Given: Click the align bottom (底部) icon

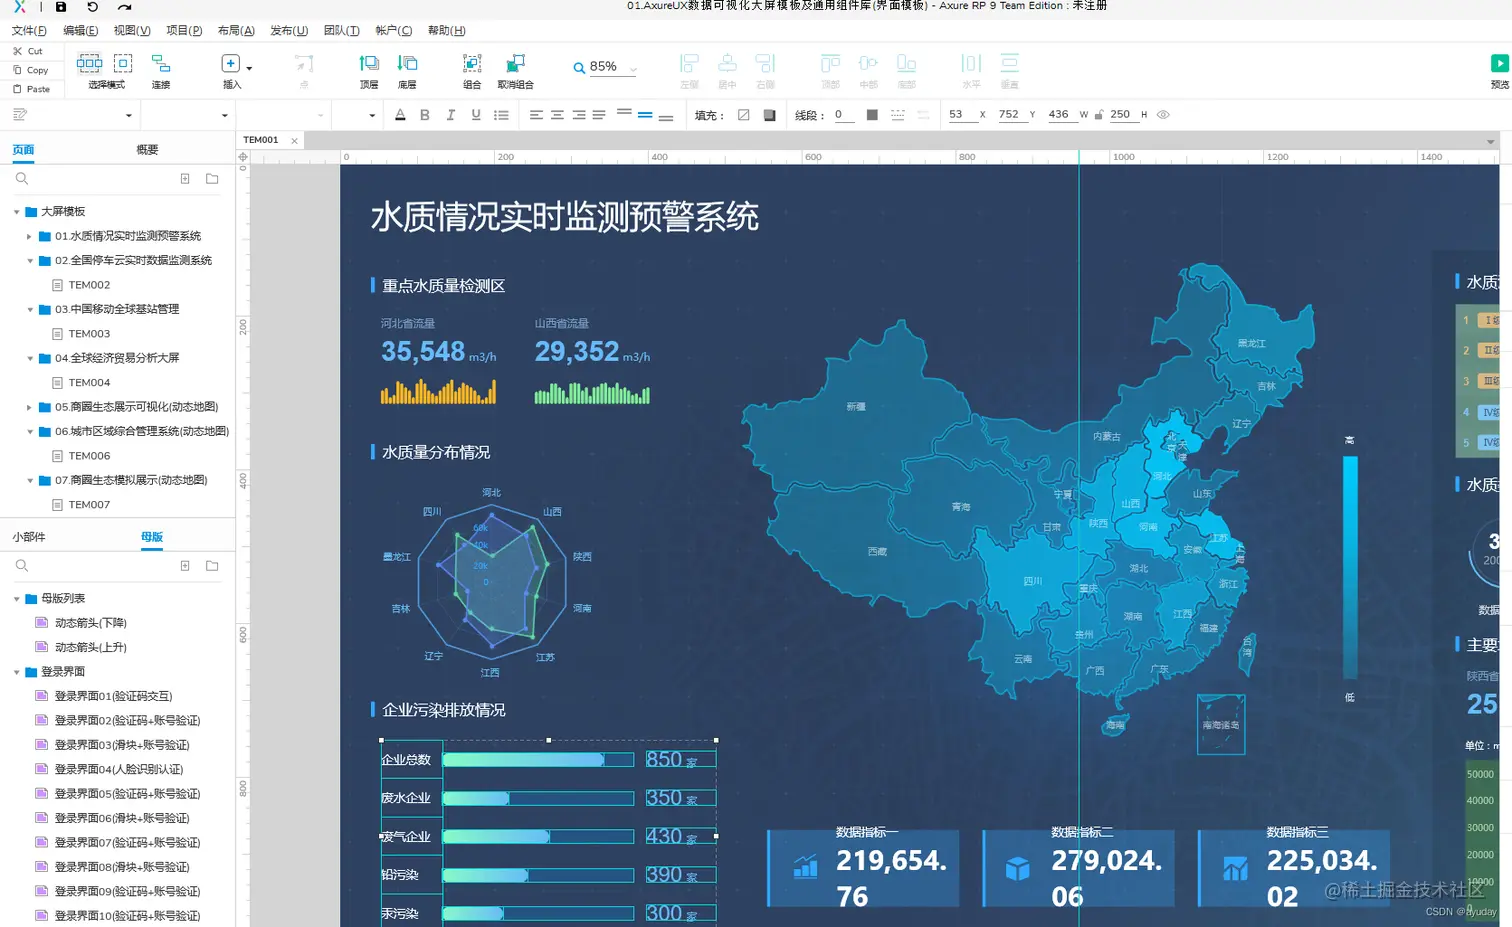Looking at the screenshot, I should tap(906, 63).
